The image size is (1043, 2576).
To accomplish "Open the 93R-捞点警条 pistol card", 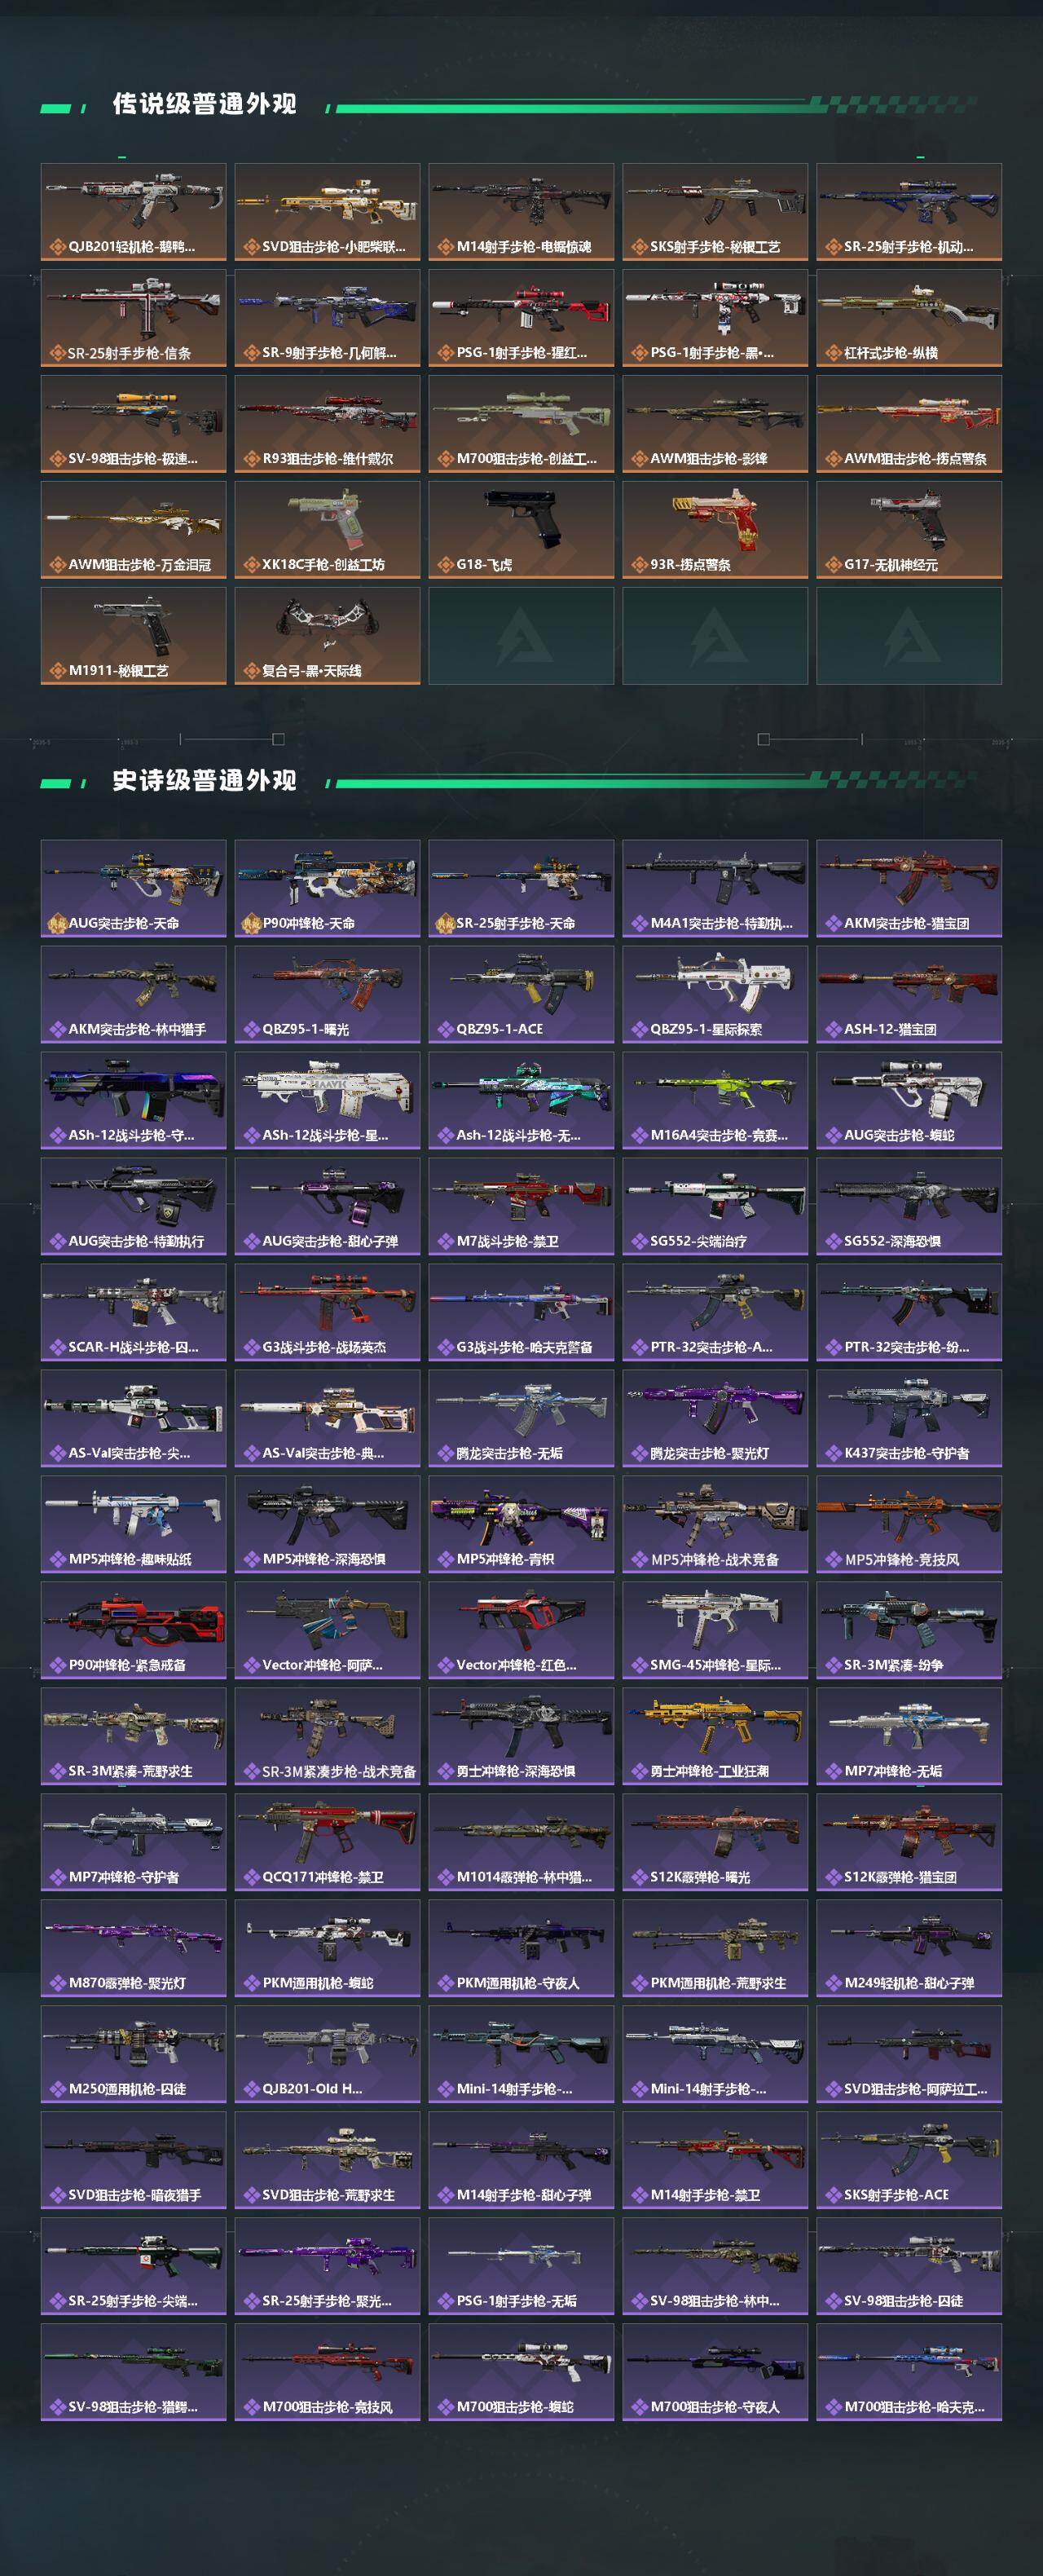I will click(715, 529).
